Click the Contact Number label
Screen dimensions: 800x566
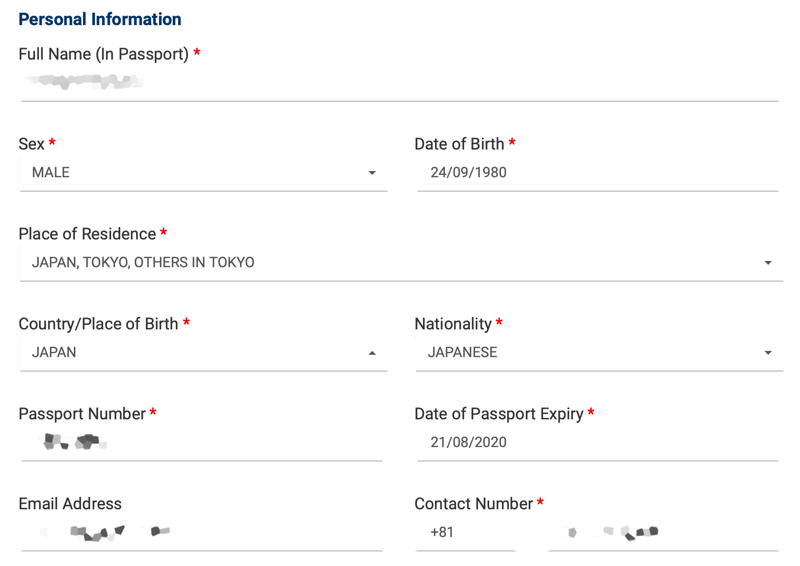[x=473, y=504]
